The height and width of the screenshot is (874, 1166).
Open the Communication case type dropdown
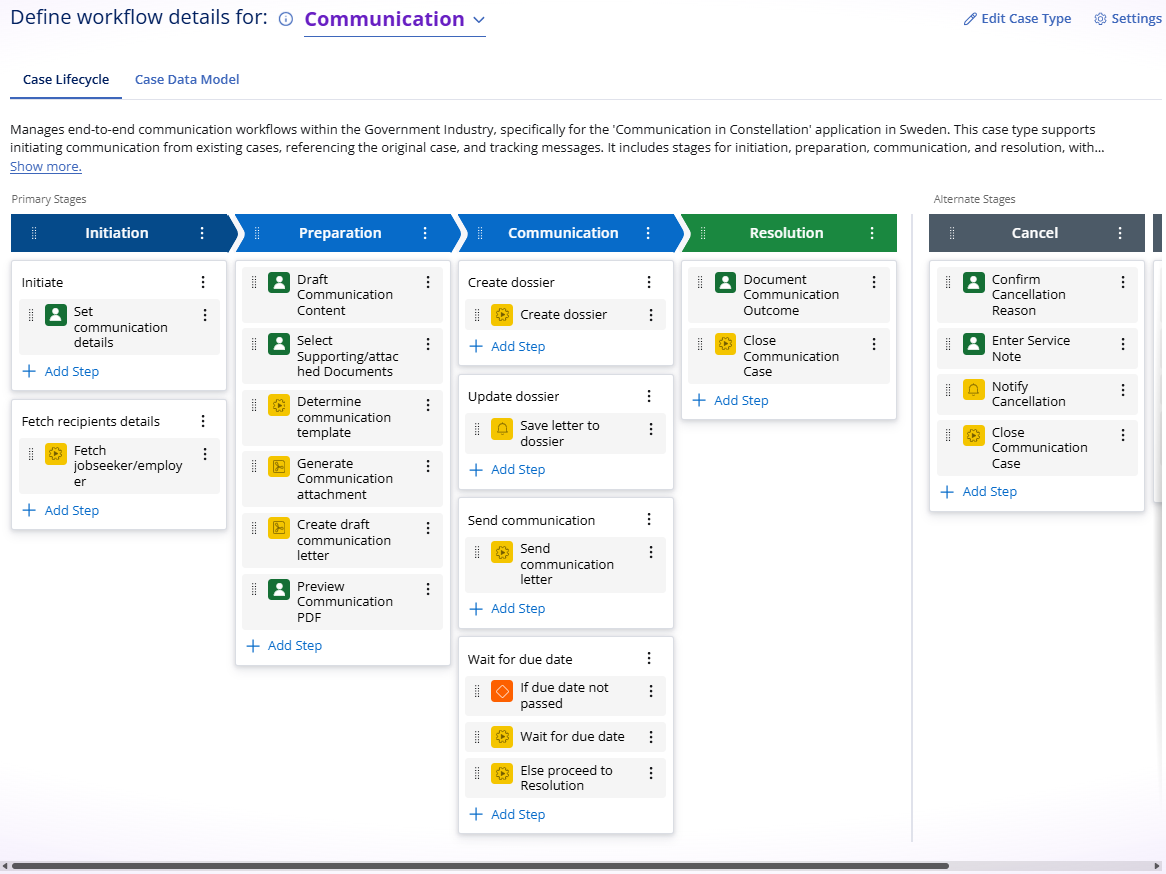click(395, 19)
